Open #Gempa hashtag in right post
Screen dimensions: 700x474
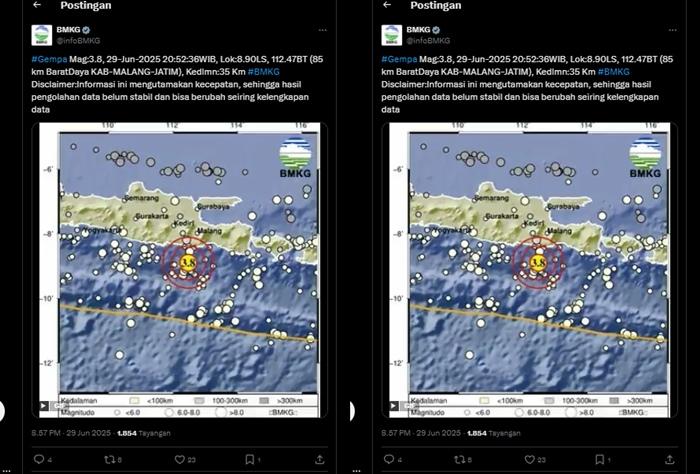399,59
